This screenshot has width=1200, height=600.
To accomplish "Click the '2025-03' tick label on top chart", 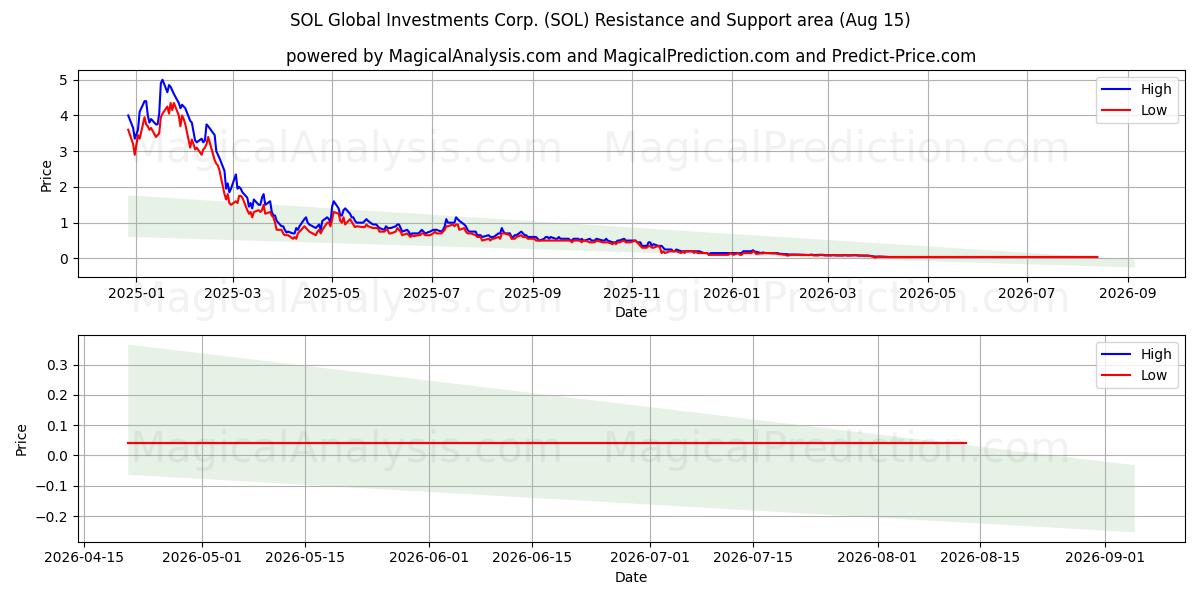I will [233, 293].
